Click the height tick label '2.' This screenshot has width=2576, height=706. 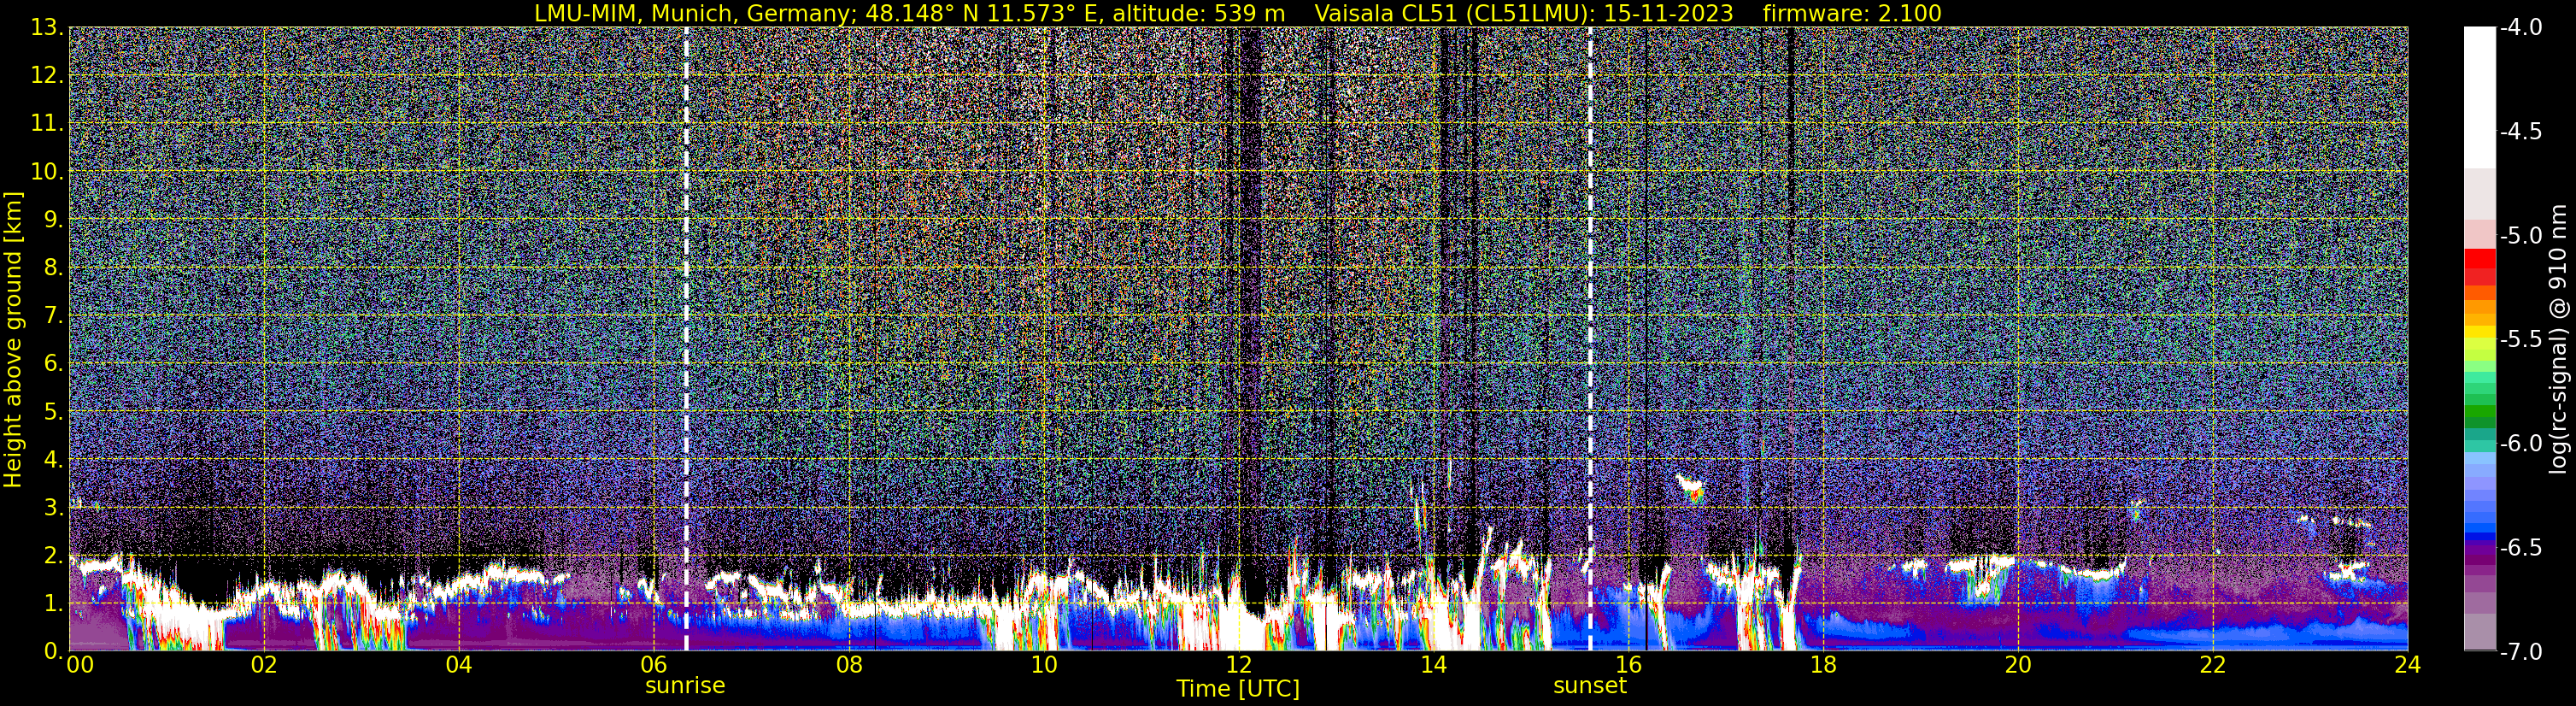pos(53,556)
